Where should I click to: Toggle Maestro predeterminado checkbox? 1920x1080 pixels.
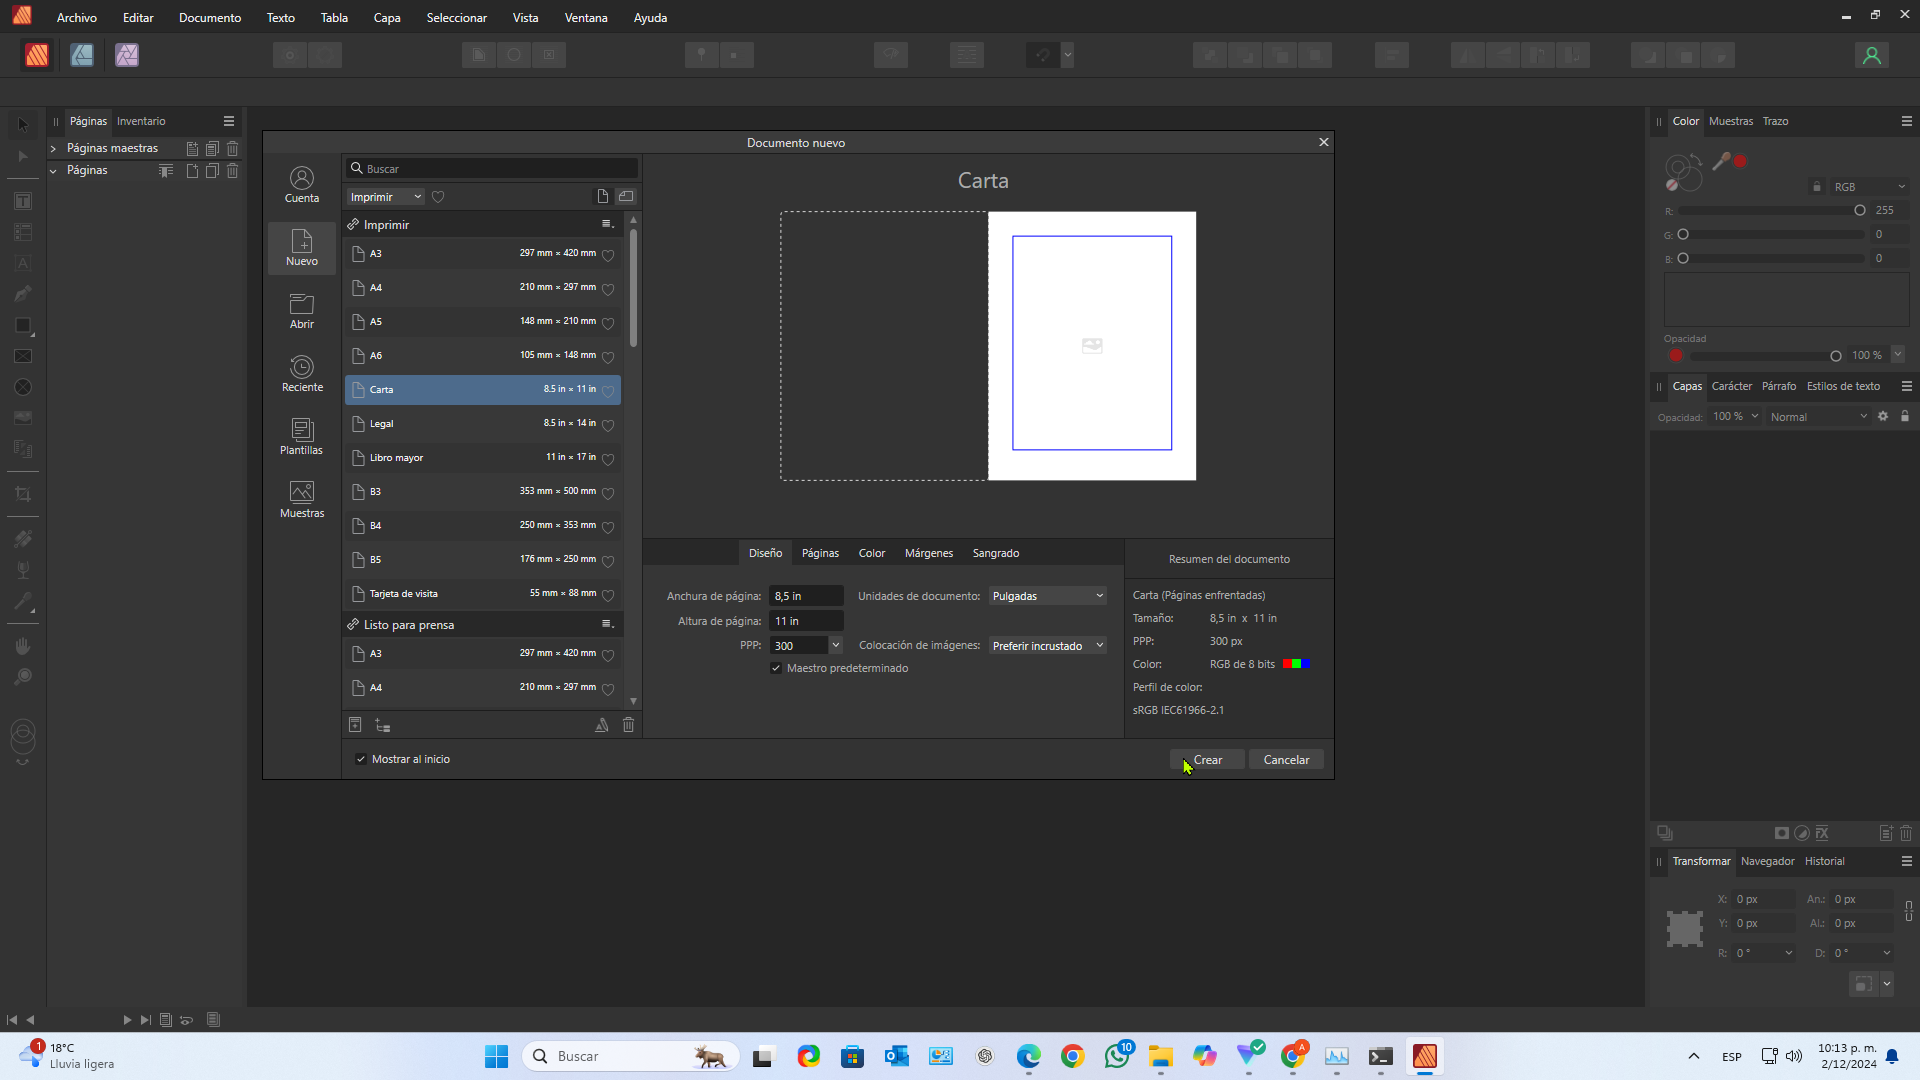click(x=776, y=668)
